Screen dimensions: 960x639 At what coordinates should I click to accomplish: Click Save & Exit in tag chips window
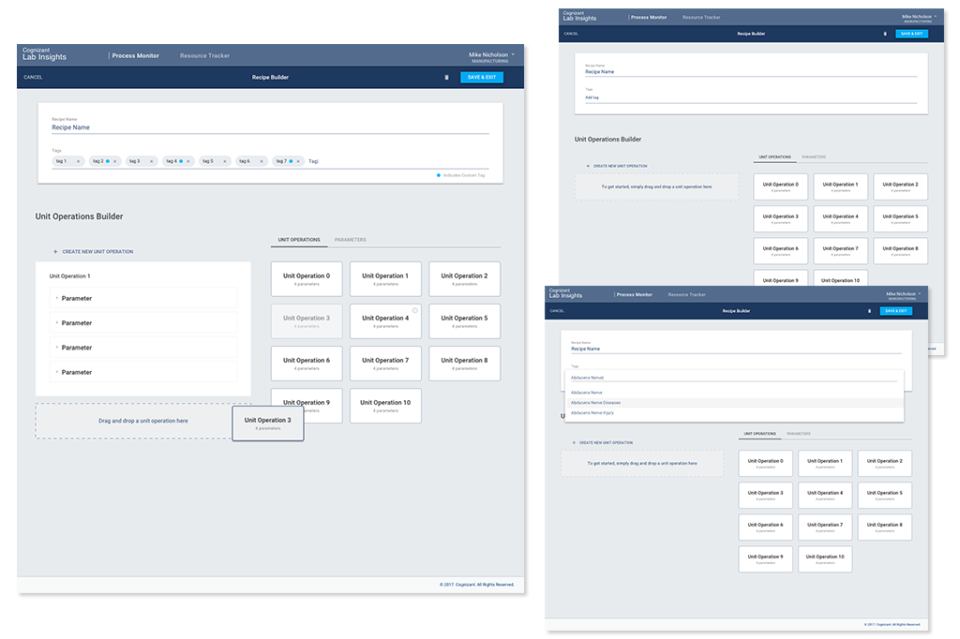tap(482, 77)
